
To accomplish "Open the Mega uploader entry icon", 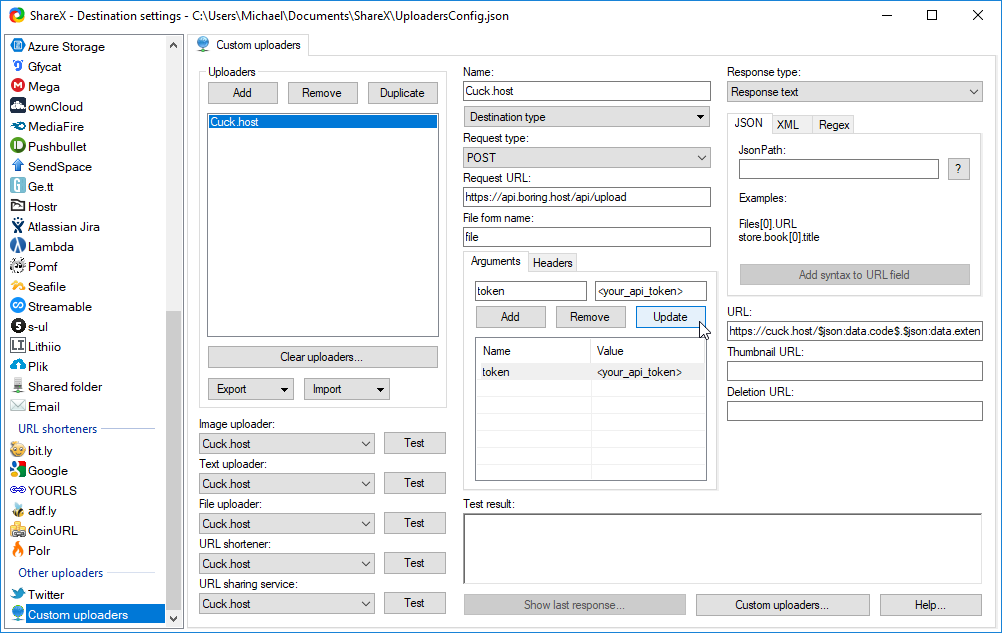I will (18, 86).
